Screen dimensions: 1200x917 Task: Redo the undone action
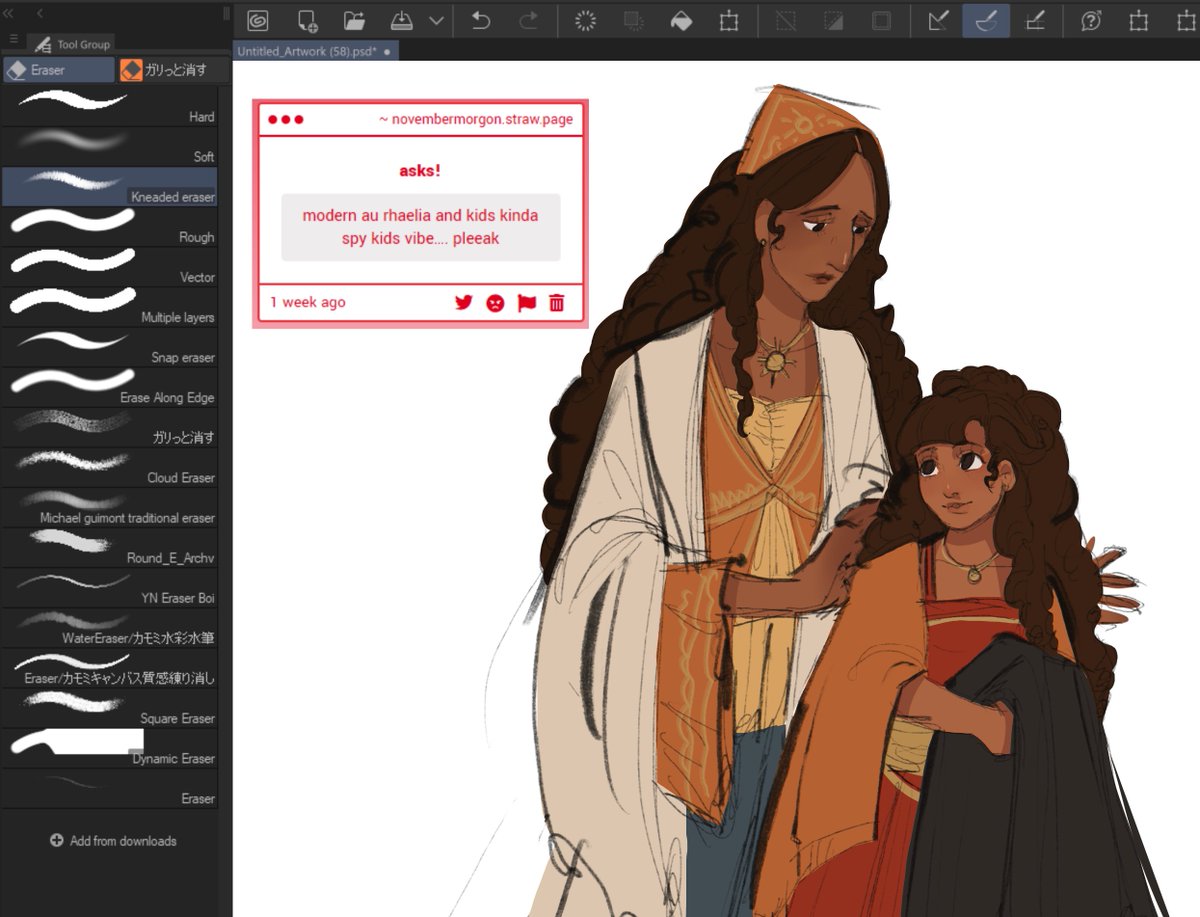click(x=529, y=20)
